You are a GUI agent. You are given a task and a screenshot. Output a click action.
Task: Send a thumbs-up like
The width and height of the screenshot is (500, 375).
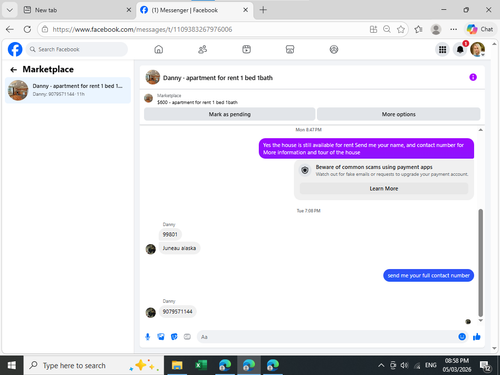(x=477, y=337)
